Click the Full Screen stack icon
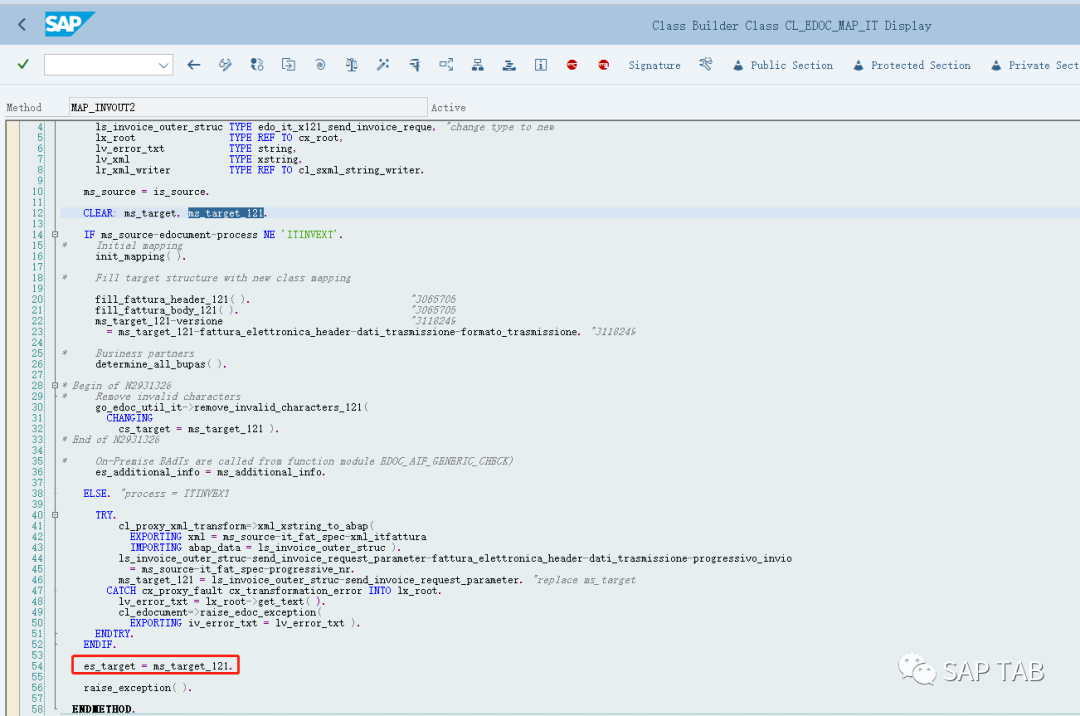Screen dimensions: 1080x716 click(509, 65)
